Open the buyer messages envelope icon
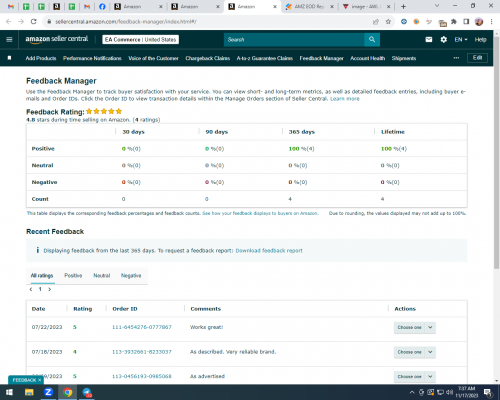This screenshot has height=400, width=500. pos(429,40)
